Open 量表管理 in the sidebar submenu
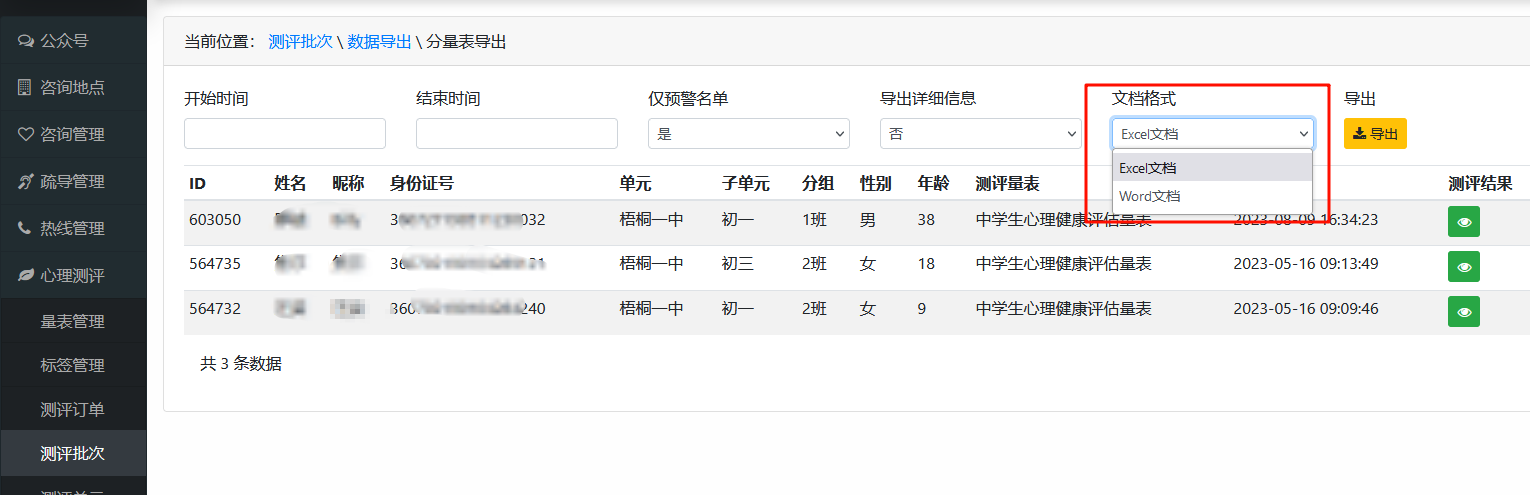1530x495 pixels. [72, 322]
